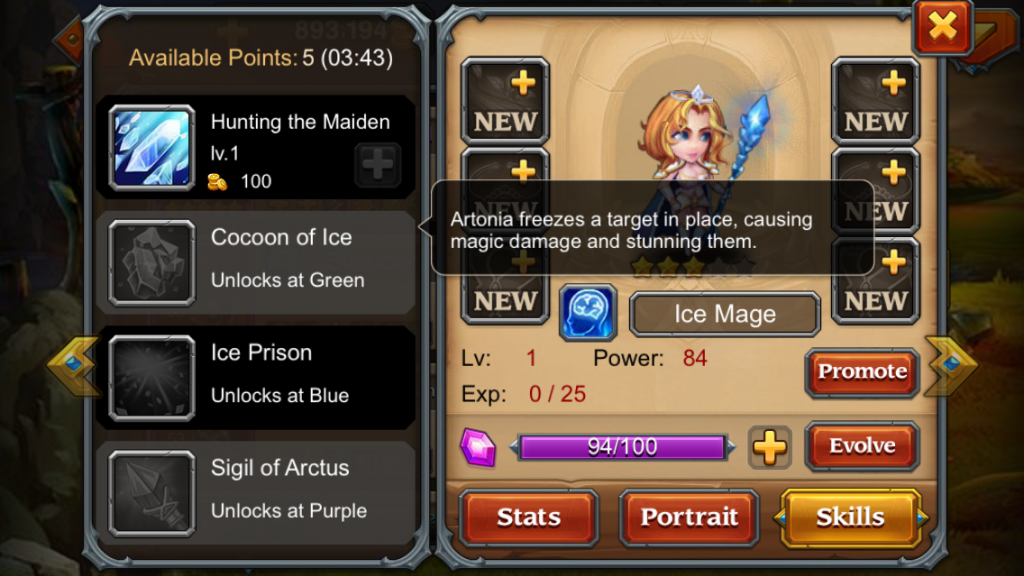Switch to the Portrait tab
Viewport: 1024px width, 576px height.
689,517
